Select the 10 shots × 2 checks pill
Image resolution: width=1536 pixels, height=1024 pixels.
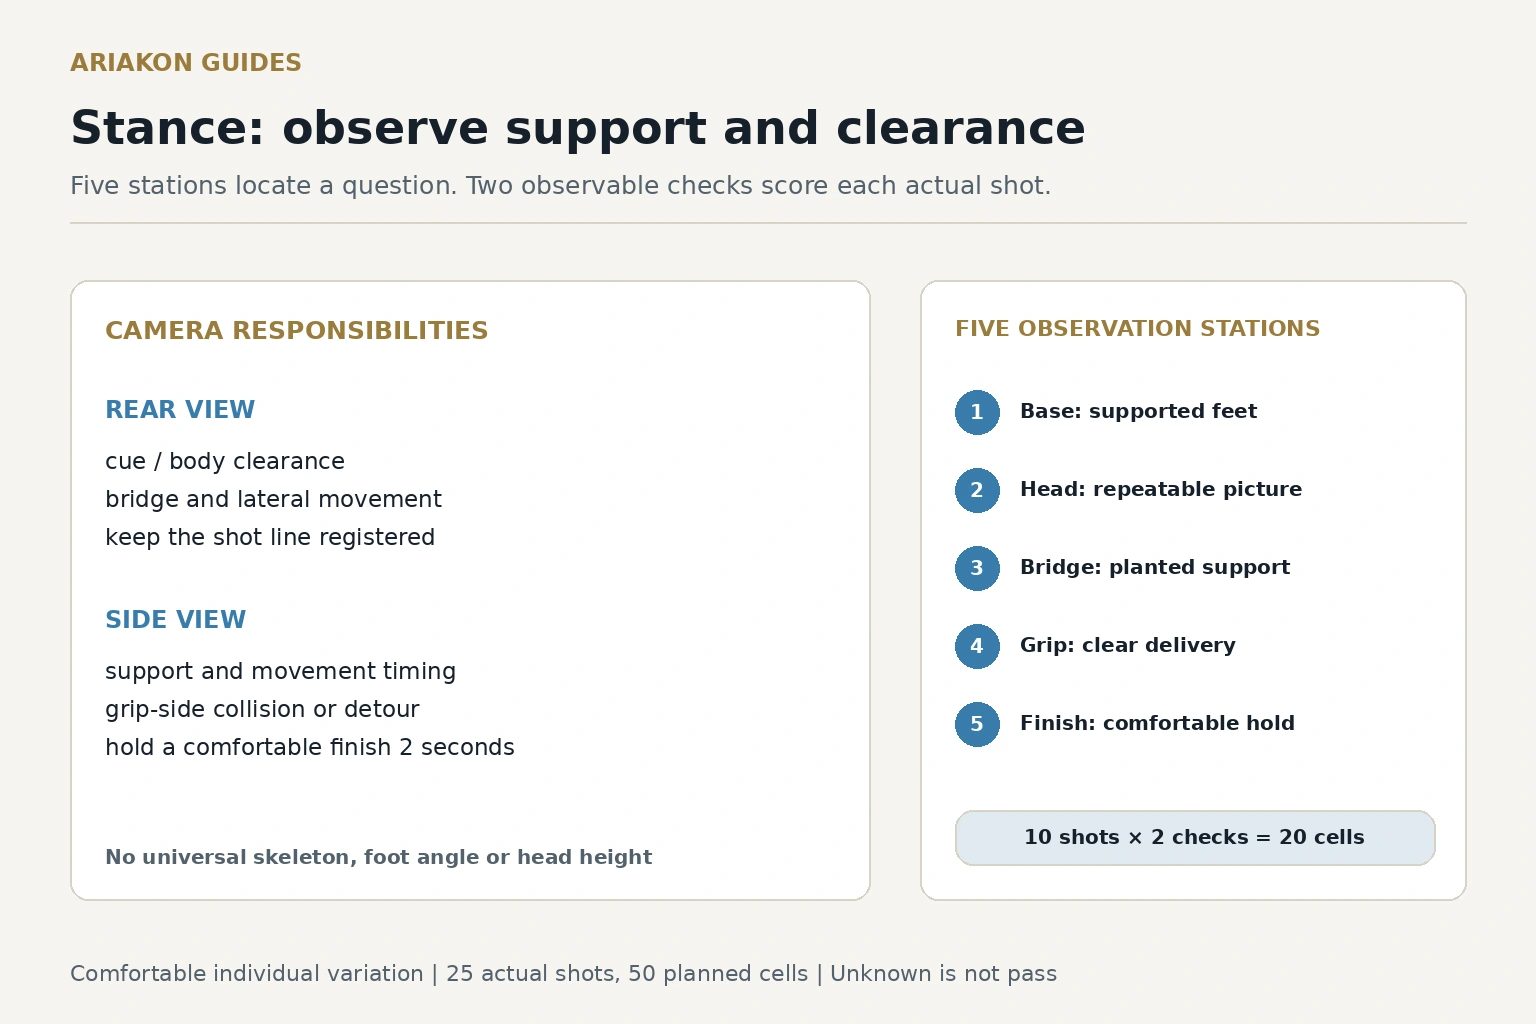tap(1195, 838)
